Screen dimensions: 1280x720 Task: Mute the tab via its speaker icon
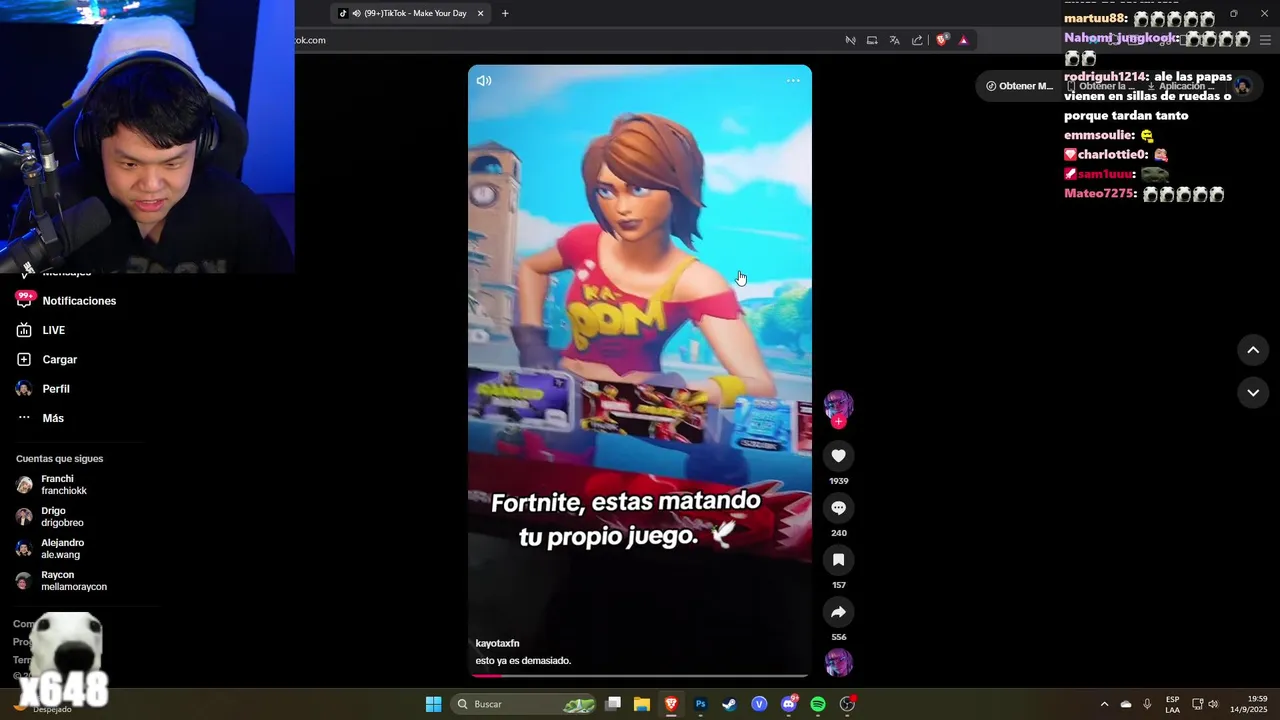(357, 13)
